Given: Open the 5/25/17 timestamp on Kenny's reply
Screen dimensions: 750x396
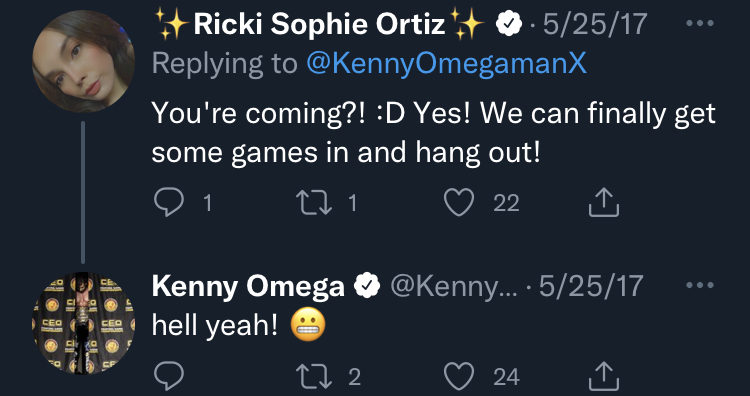Looking at the screenshot, I should tap(591, 286).
